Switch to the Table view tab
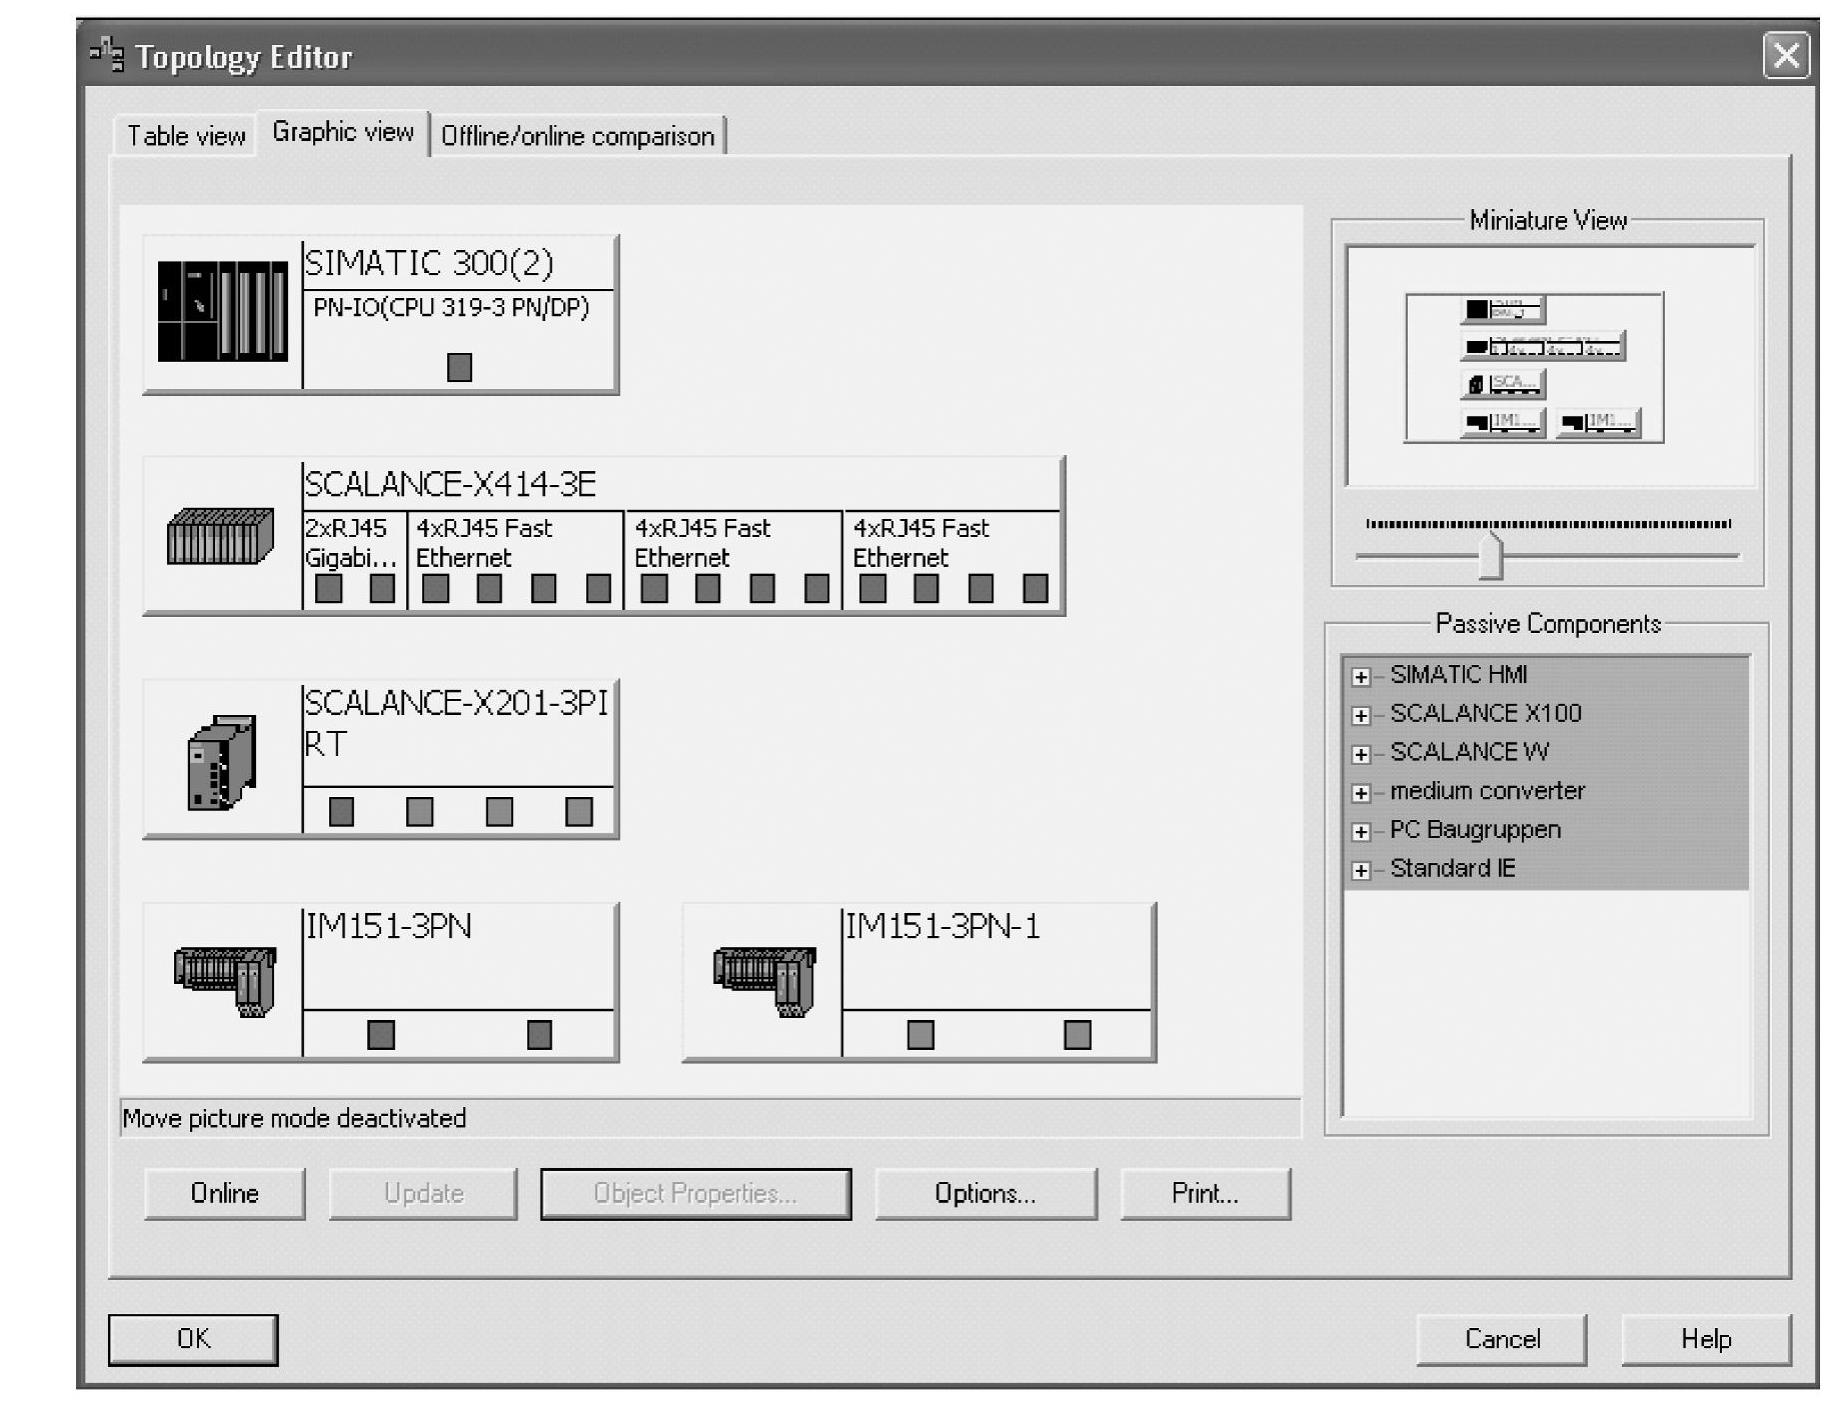Viewport: 1834px width, 1404px height. click(186, 136)
